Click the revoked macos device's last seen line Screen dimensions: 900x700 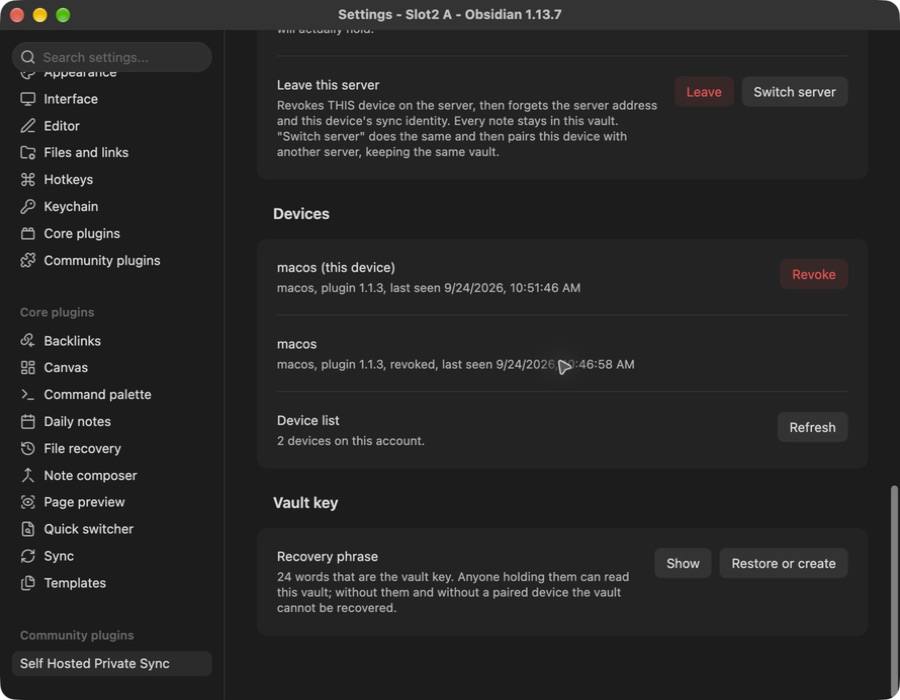pyautogui.click(x=456, y=364)
